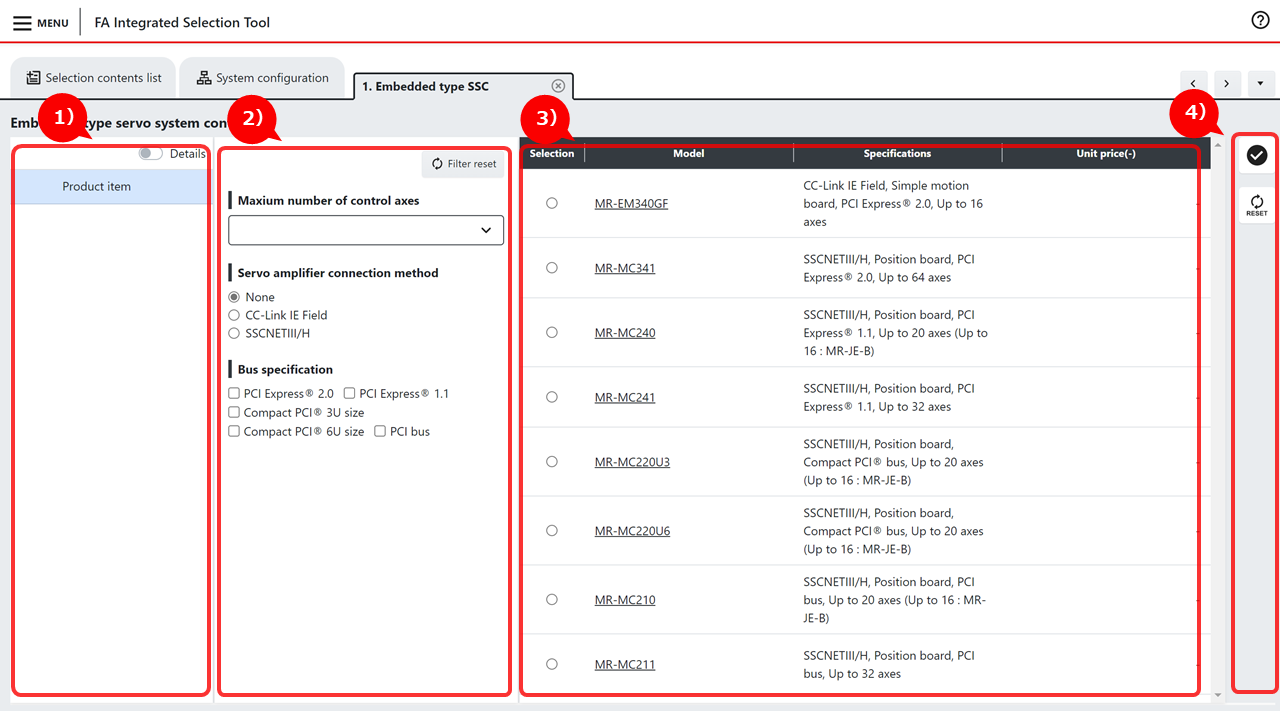Check the PCI Express 1.1 checkbox

[350, 394]
